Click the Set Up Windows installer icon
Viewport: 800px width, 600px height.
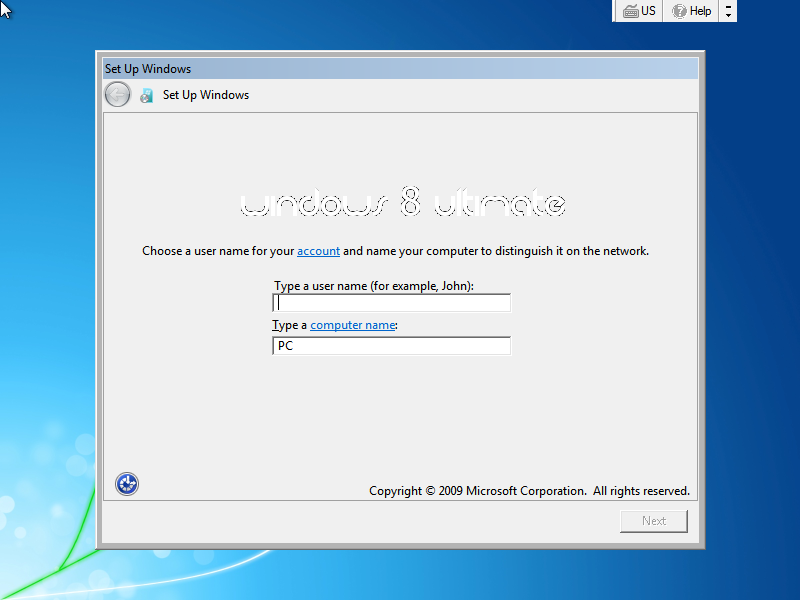[x=146, y=95]
